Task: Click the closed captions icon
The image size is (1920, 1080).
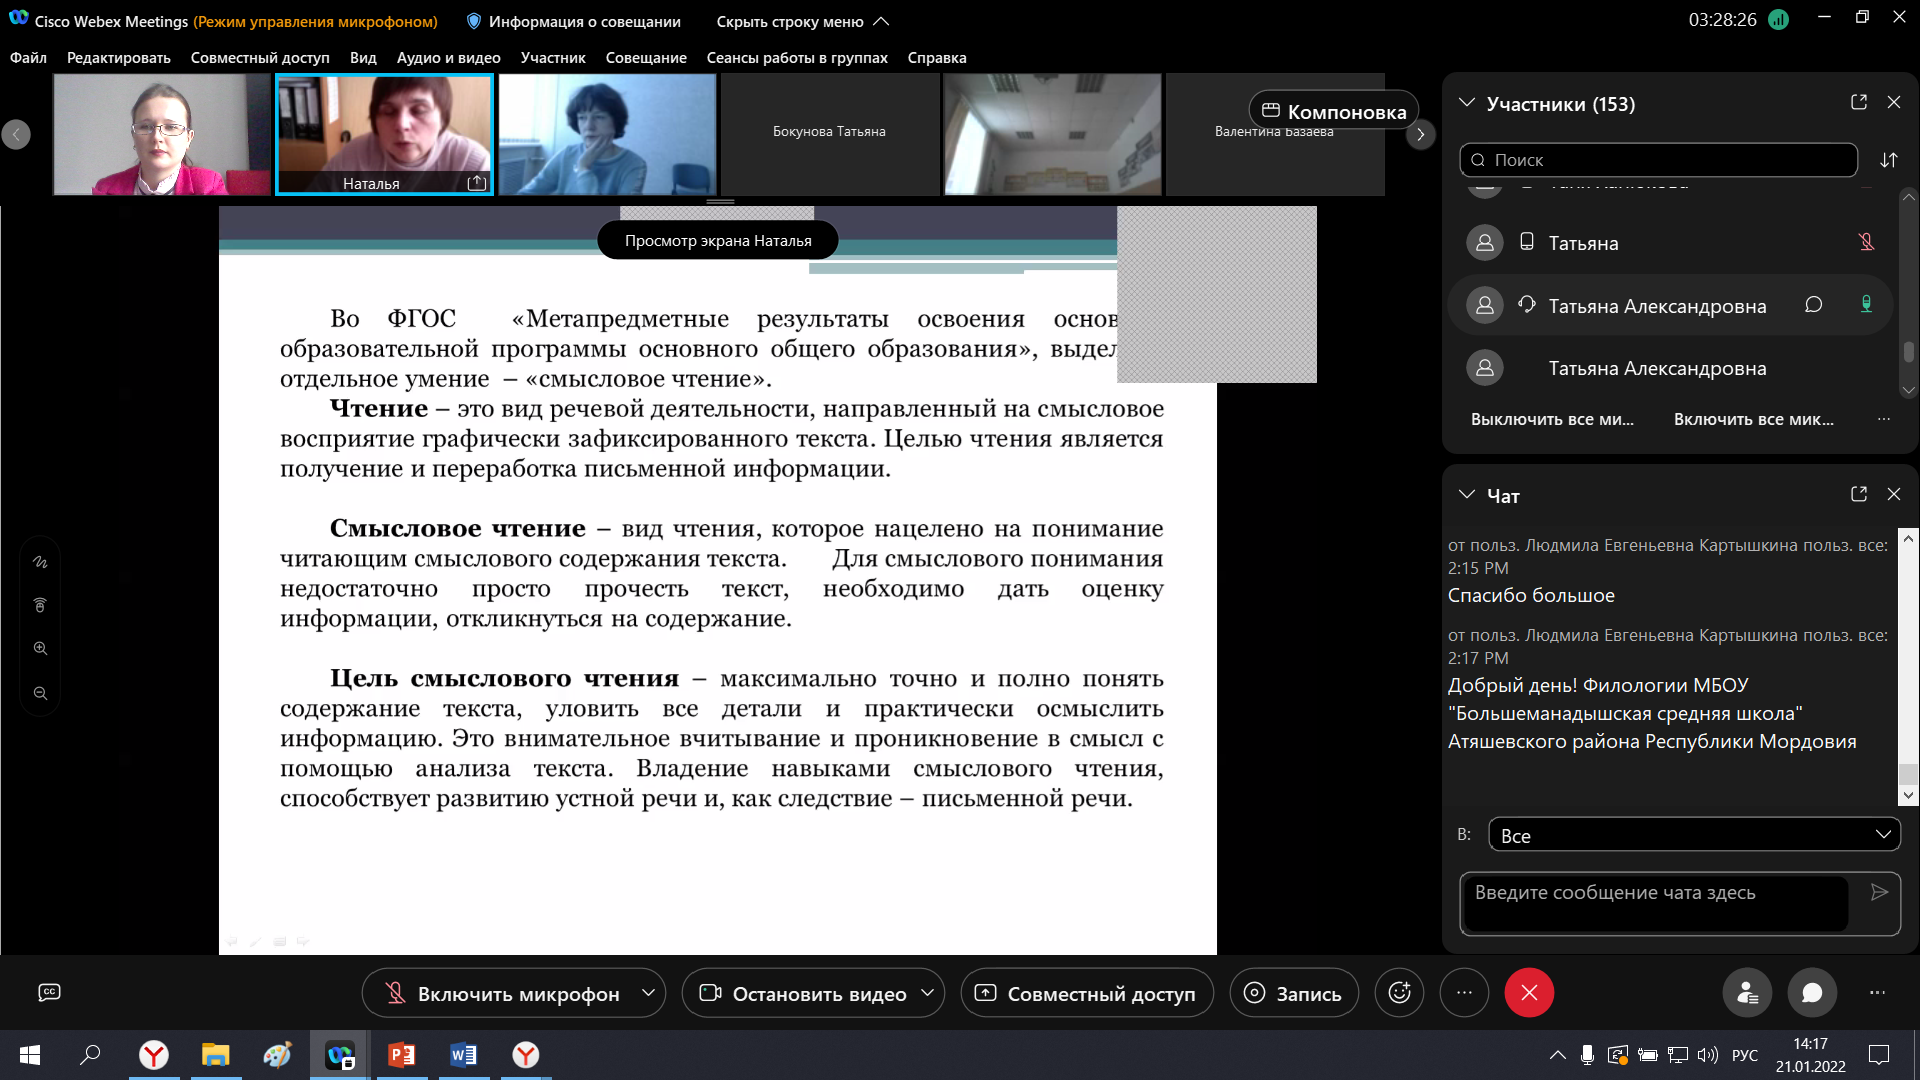Action: (x=49, y=992)
